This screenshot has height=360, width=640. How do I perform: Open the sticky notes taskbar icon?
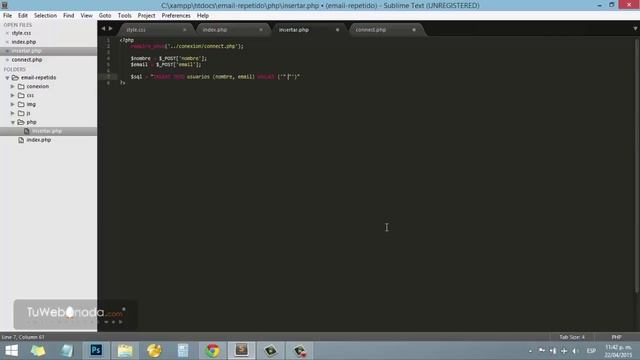38,351
